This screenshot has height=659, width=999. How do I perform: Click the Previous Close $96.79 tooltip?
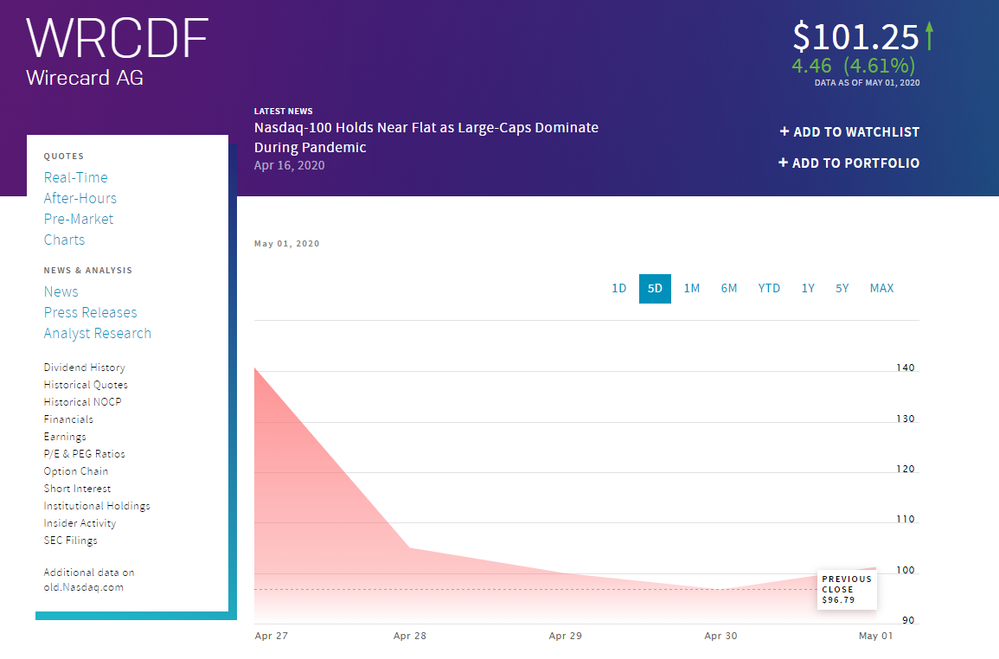pyautogui.click(x=846, y=588)
